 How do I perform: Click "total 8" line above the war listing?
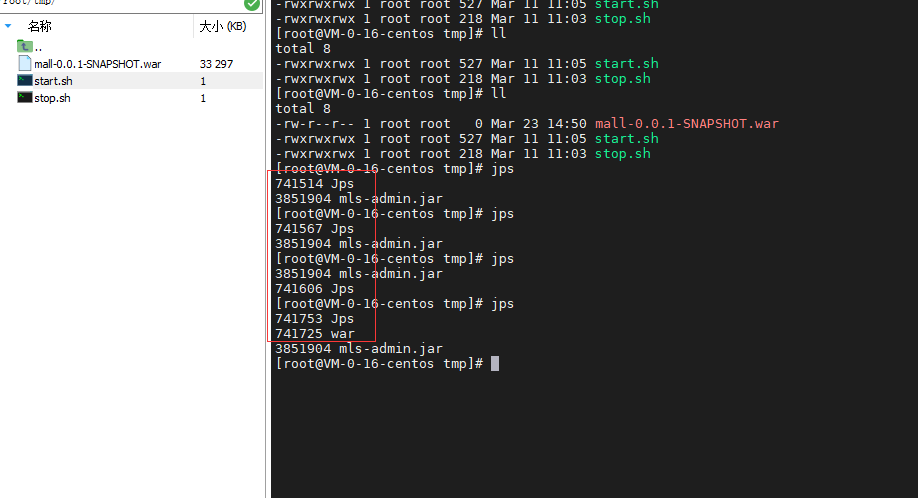(303, 108)
